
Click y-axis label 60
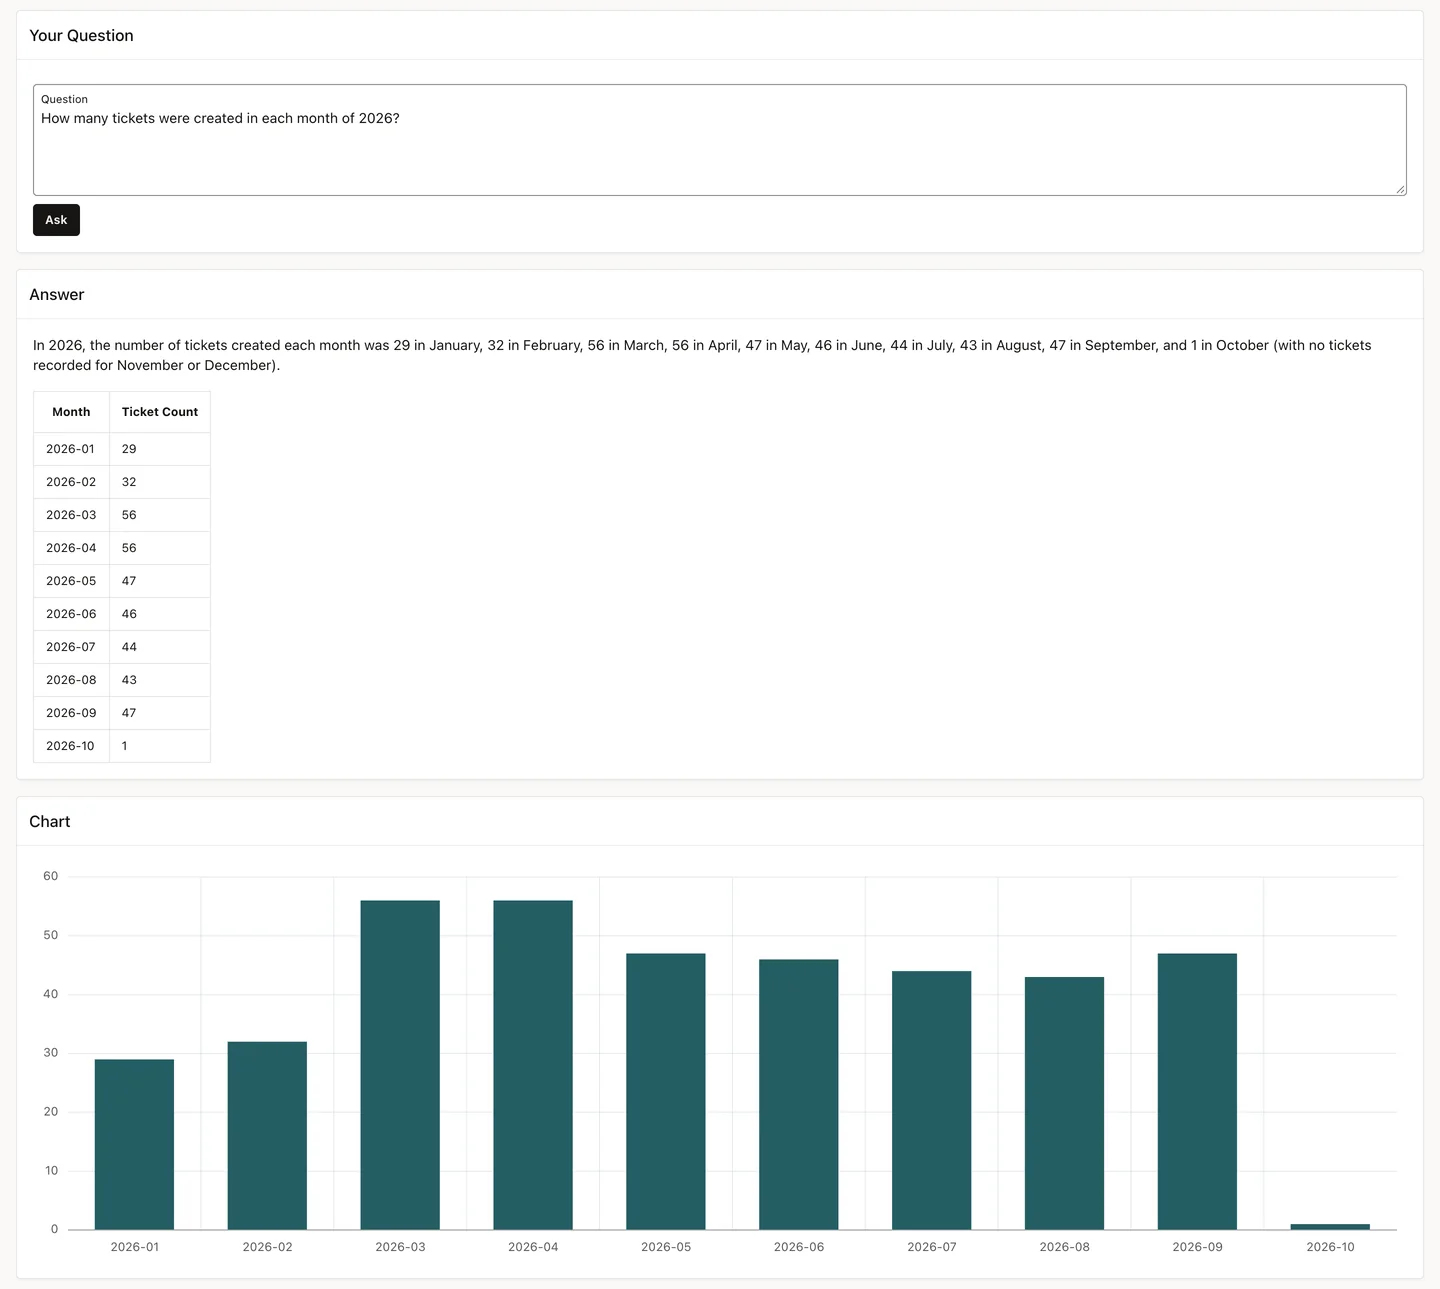click(x=51, y=876)
